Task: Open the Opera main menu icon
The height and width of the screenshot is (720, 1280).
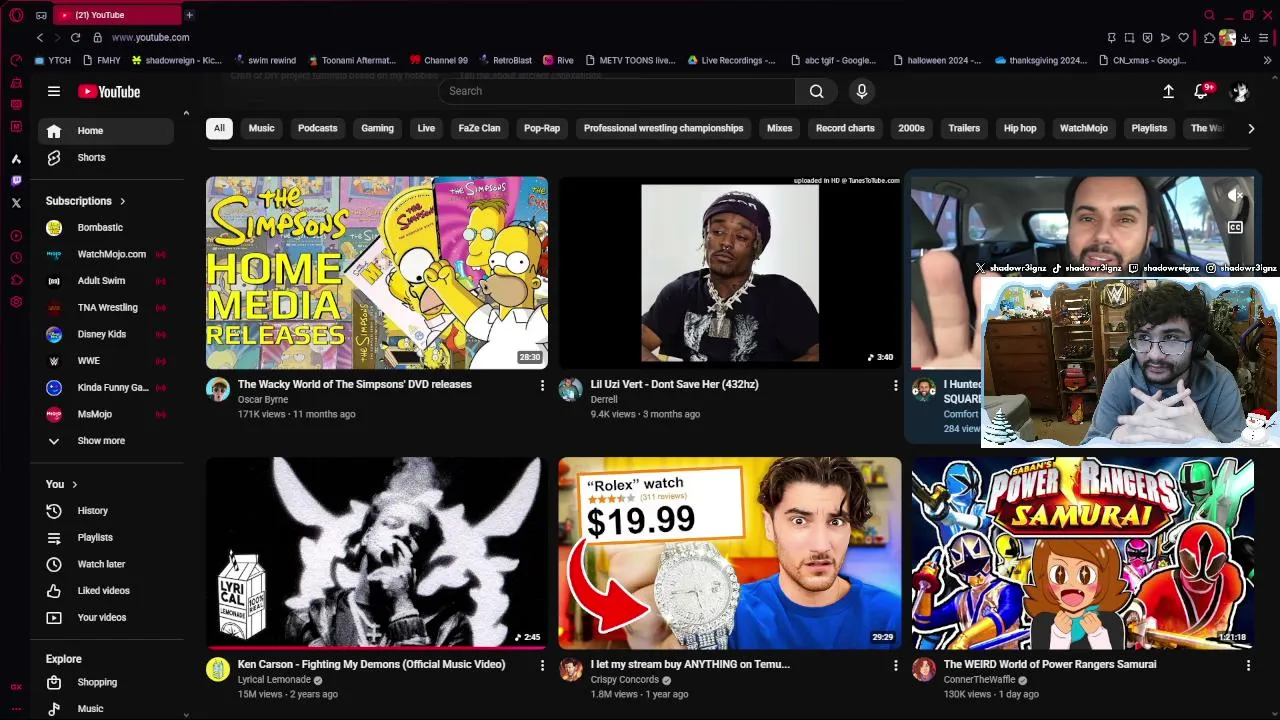Action: click(x=16, y=15)
